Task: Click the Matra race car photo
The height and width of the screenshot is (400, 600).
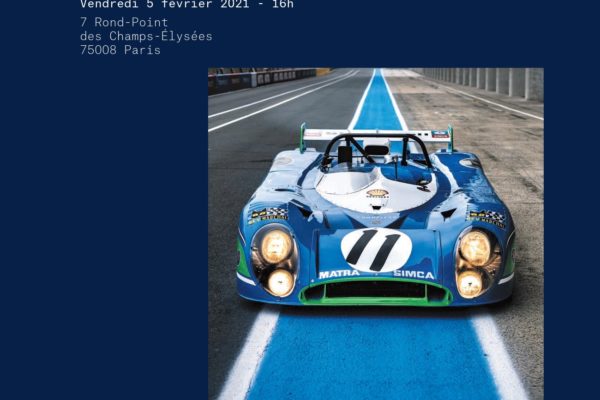Action: tap(376, 234)
